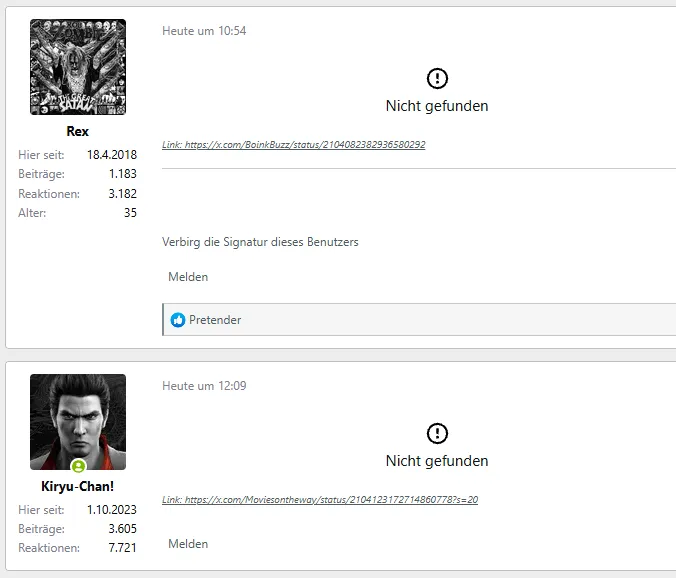Click the 'Heute um 12:09' timestamp
Viewport: 676px width, 578px height.
pyautogui.click(x=204, y=386)
